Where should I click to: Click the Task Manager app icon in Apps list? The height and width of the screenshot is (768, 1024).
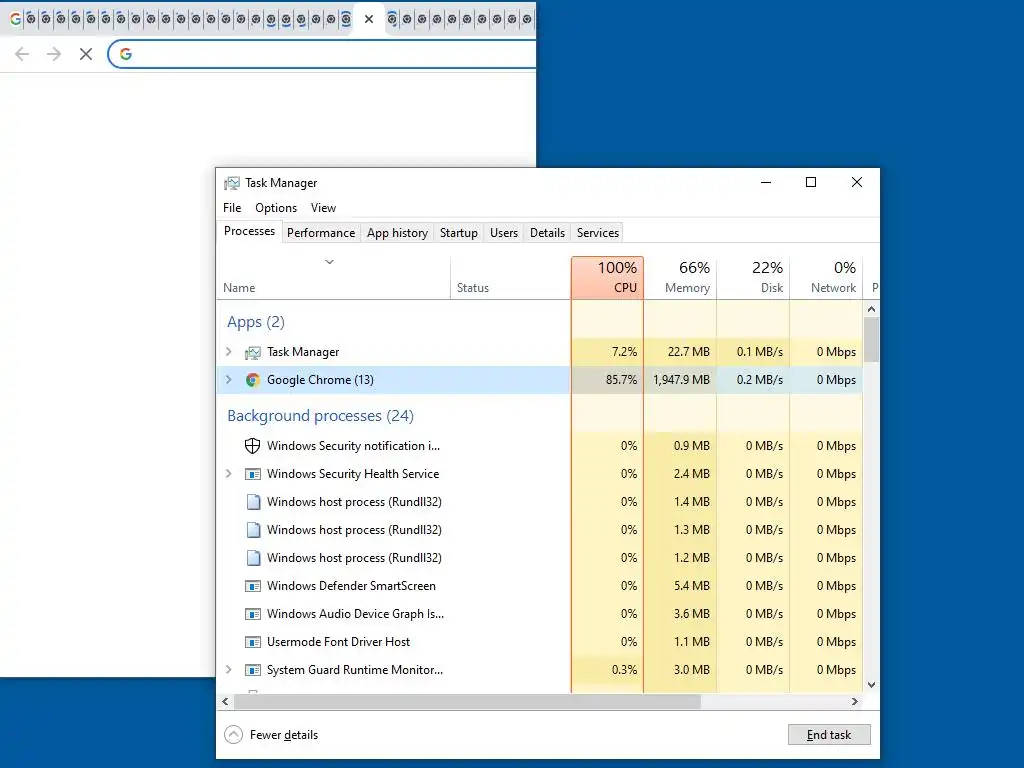click(x=253, y=353)
